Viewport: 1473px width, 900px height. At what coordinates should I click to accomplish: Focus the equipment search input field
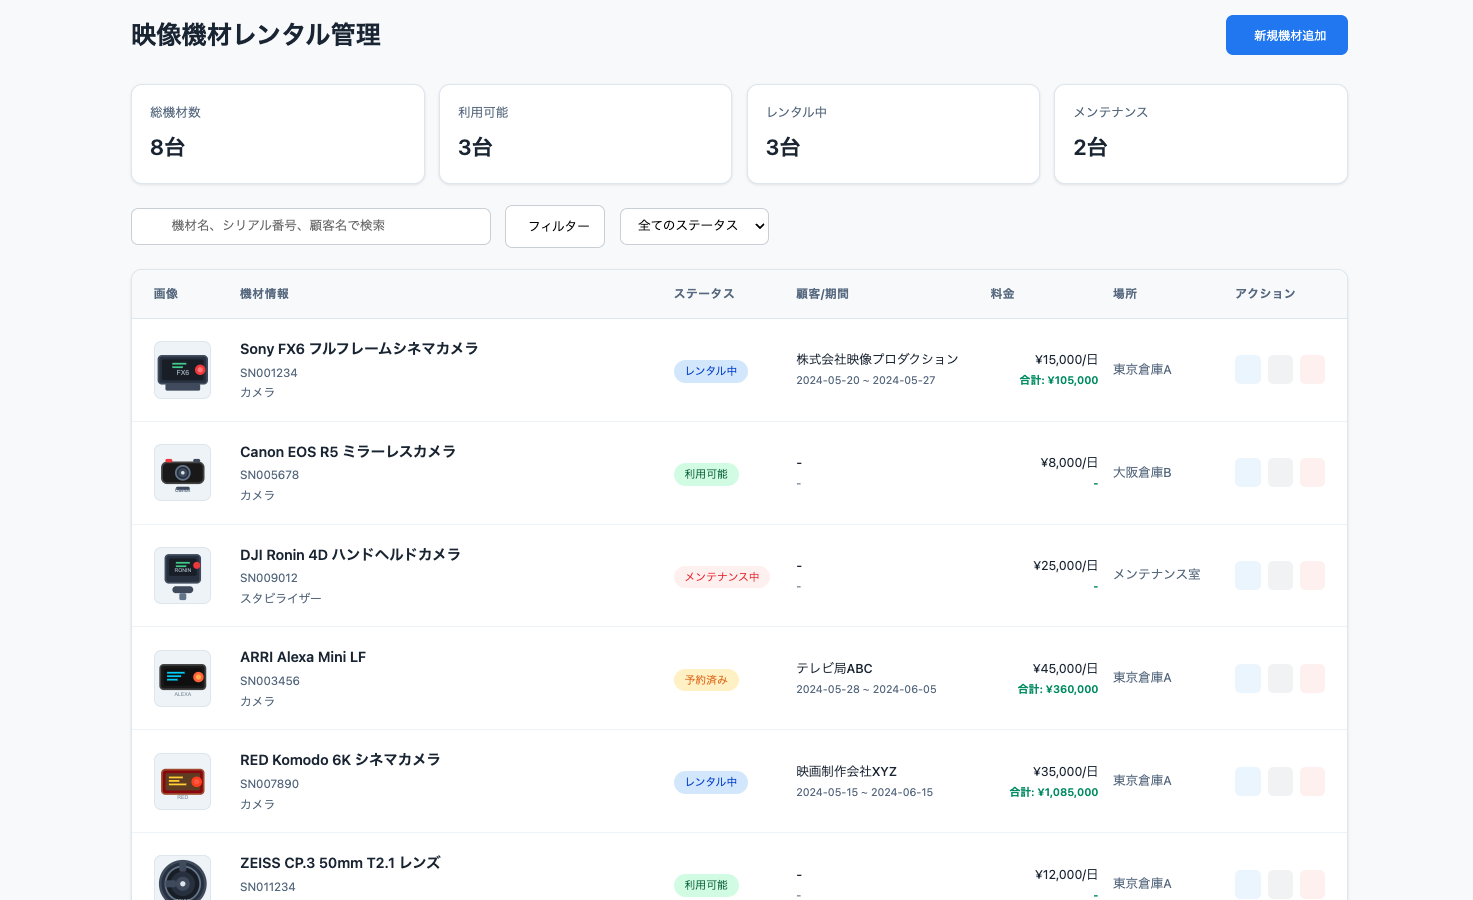point(311,226)
